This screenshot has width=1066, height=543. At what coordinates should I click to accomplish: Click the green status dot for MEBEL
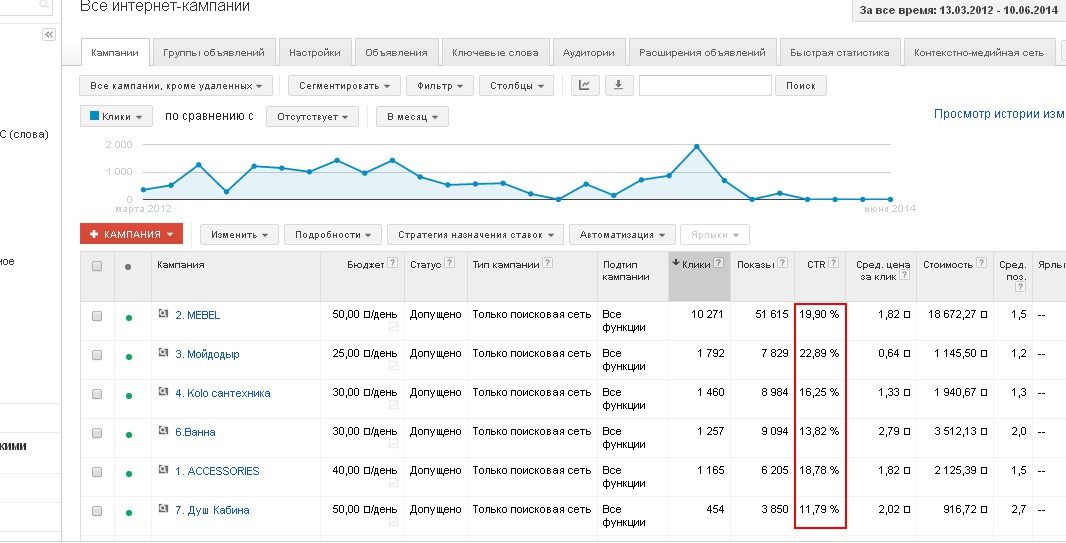click(x=128, y=316)
